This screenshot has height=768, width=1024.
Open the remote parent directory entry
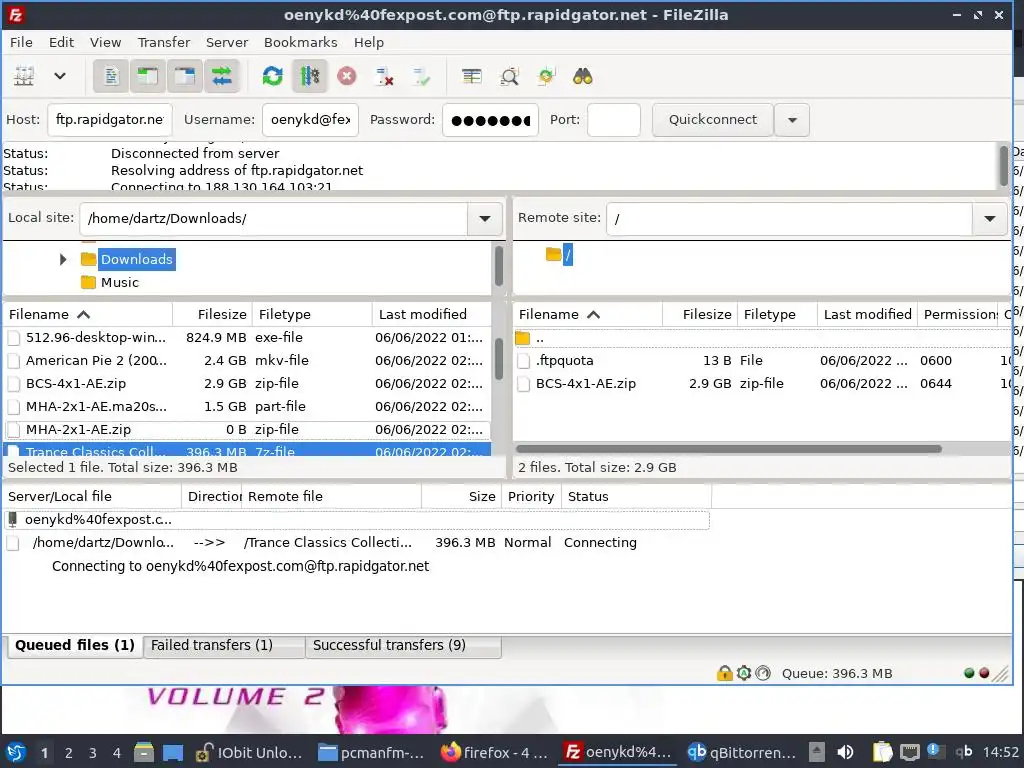pyautogui.click(x=761, y=338)
